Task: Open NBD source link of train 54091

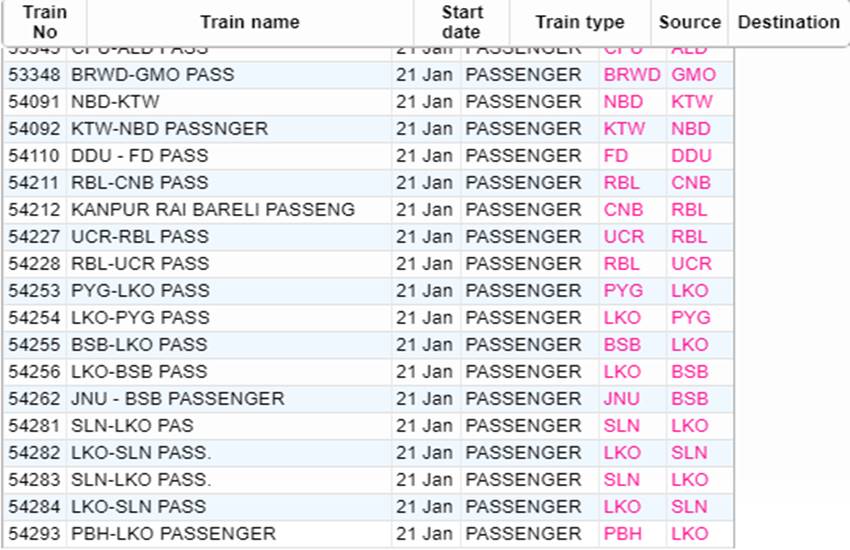Action: 623,102
